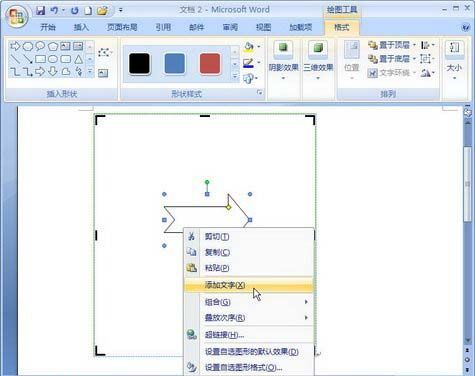The width and height of the screenshot is (475, 376).
Task: Open the rotate objects dropdown
Action: tap(428, 73)
